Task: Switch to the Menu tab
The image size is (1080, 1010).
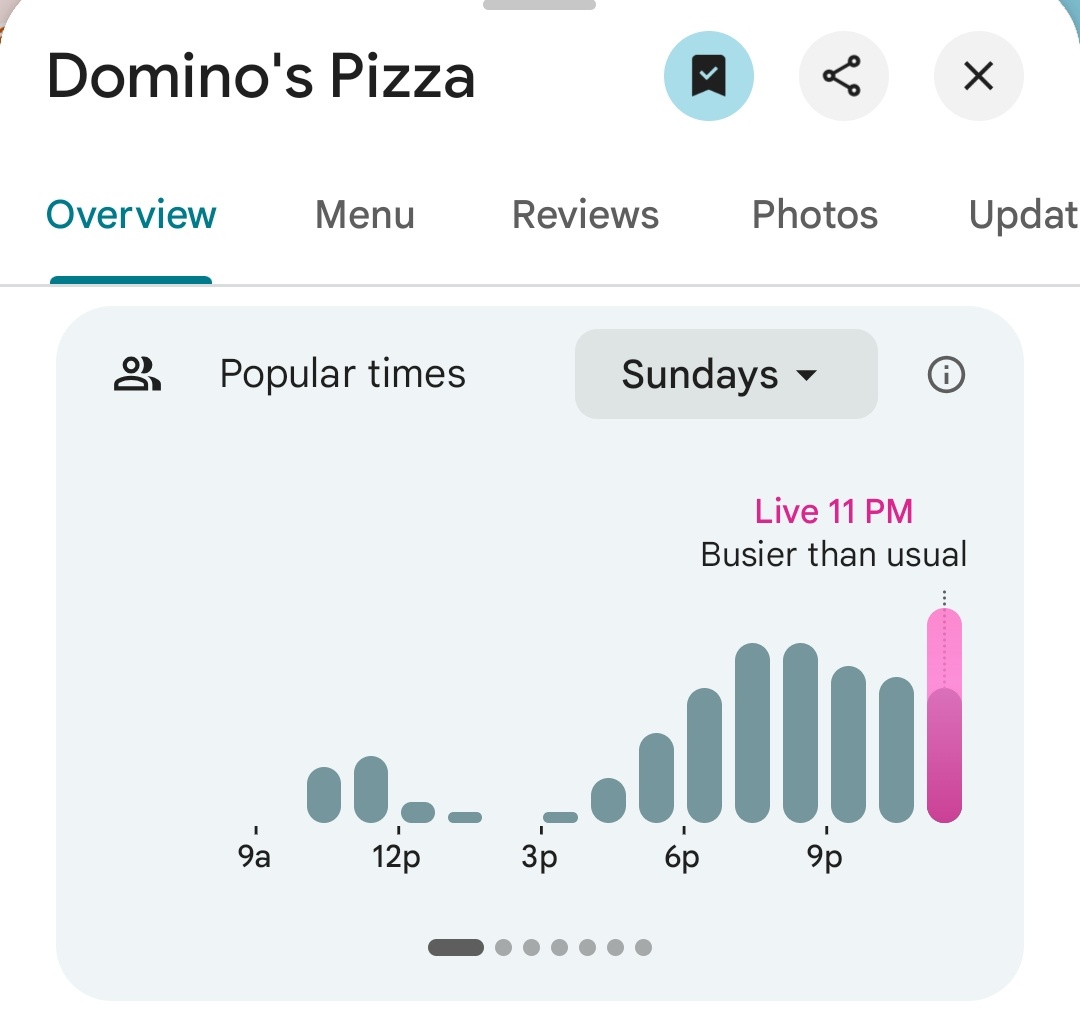Action: pyautogui.click(x=364, y=215)
